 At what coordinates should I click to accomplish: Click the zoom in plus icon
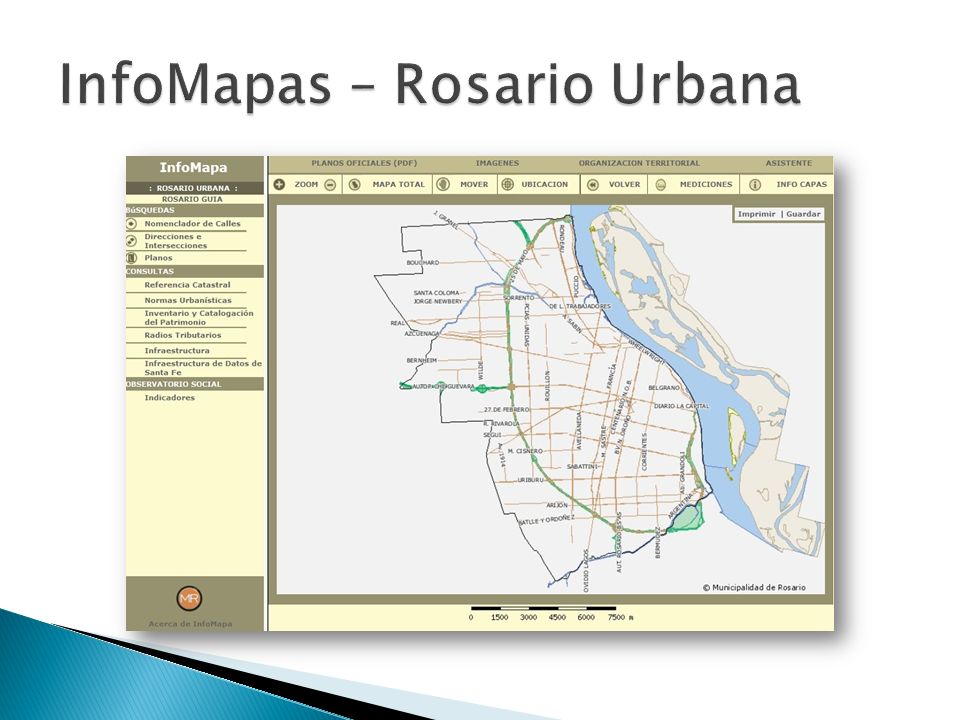tap(279, 184)
